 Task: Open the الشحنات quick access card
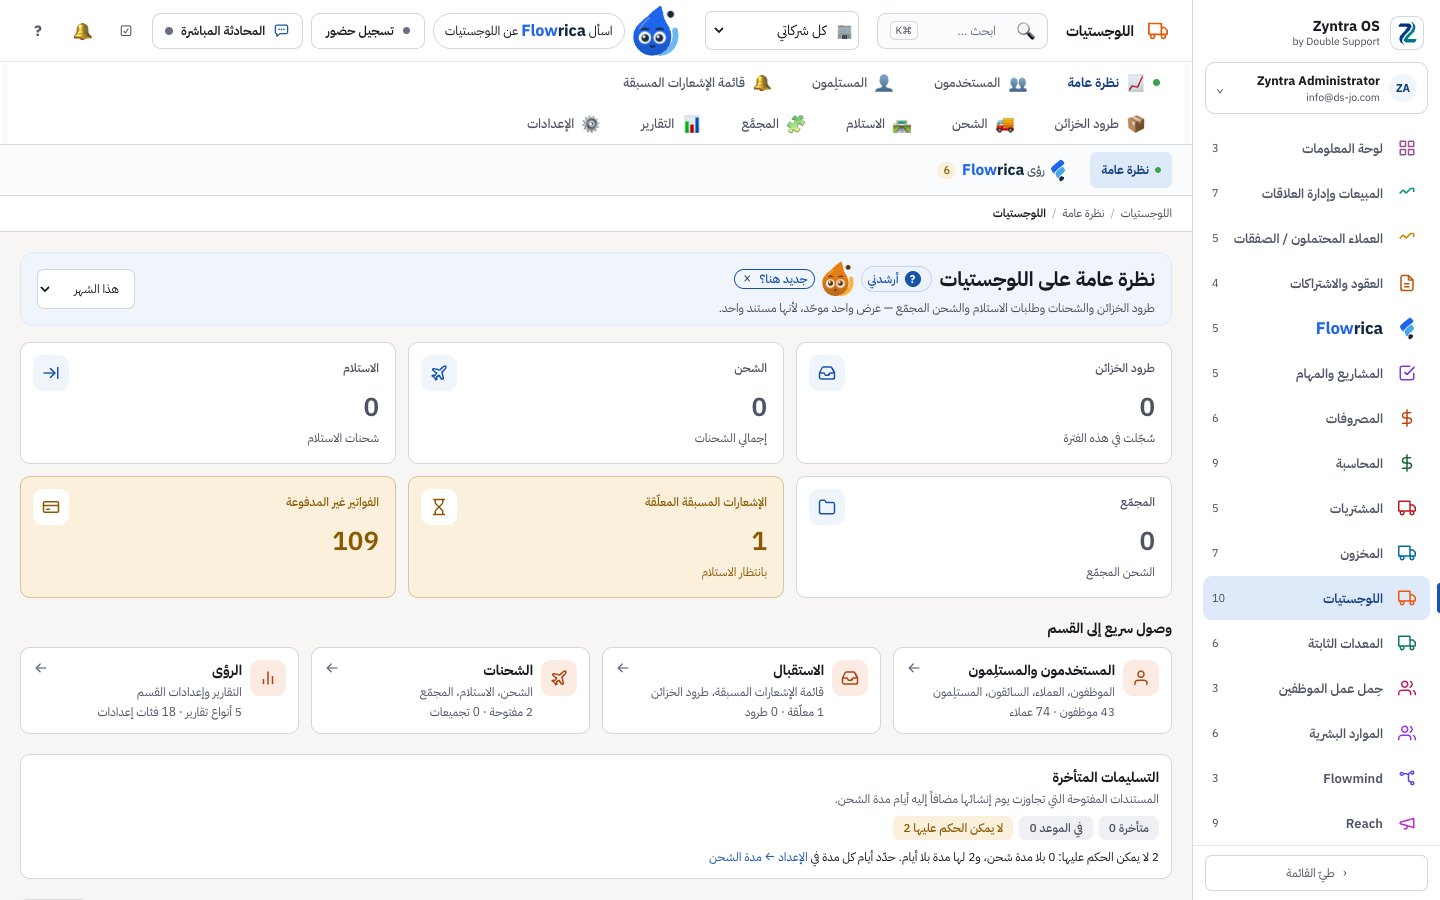click(x=450, y=690)
